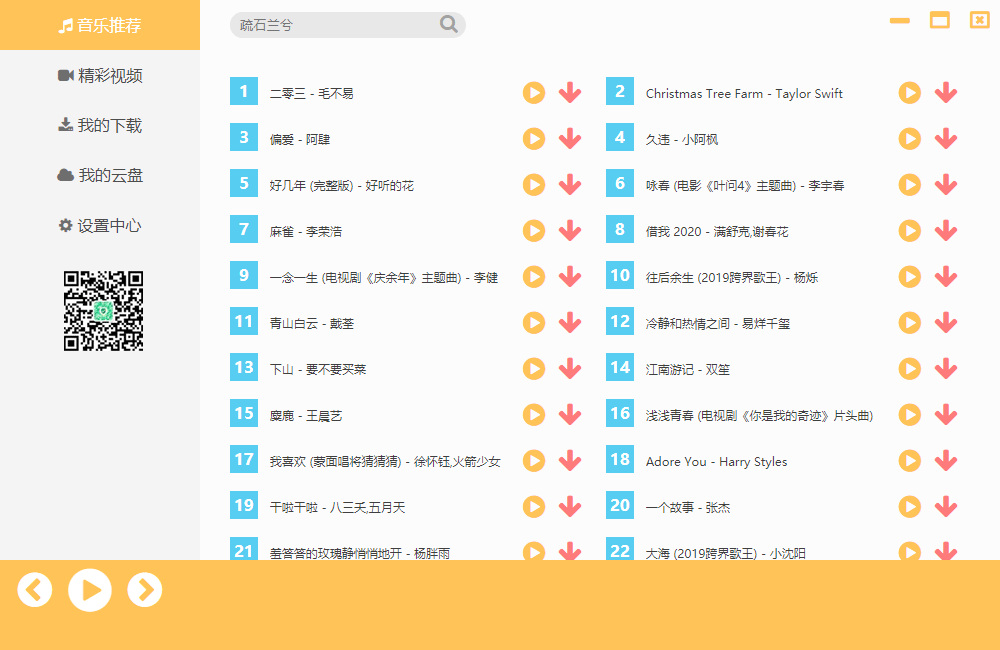1000x650 pixels.
Task: Download 一个故事 by 张杰
Action: [x=945, y=506]
